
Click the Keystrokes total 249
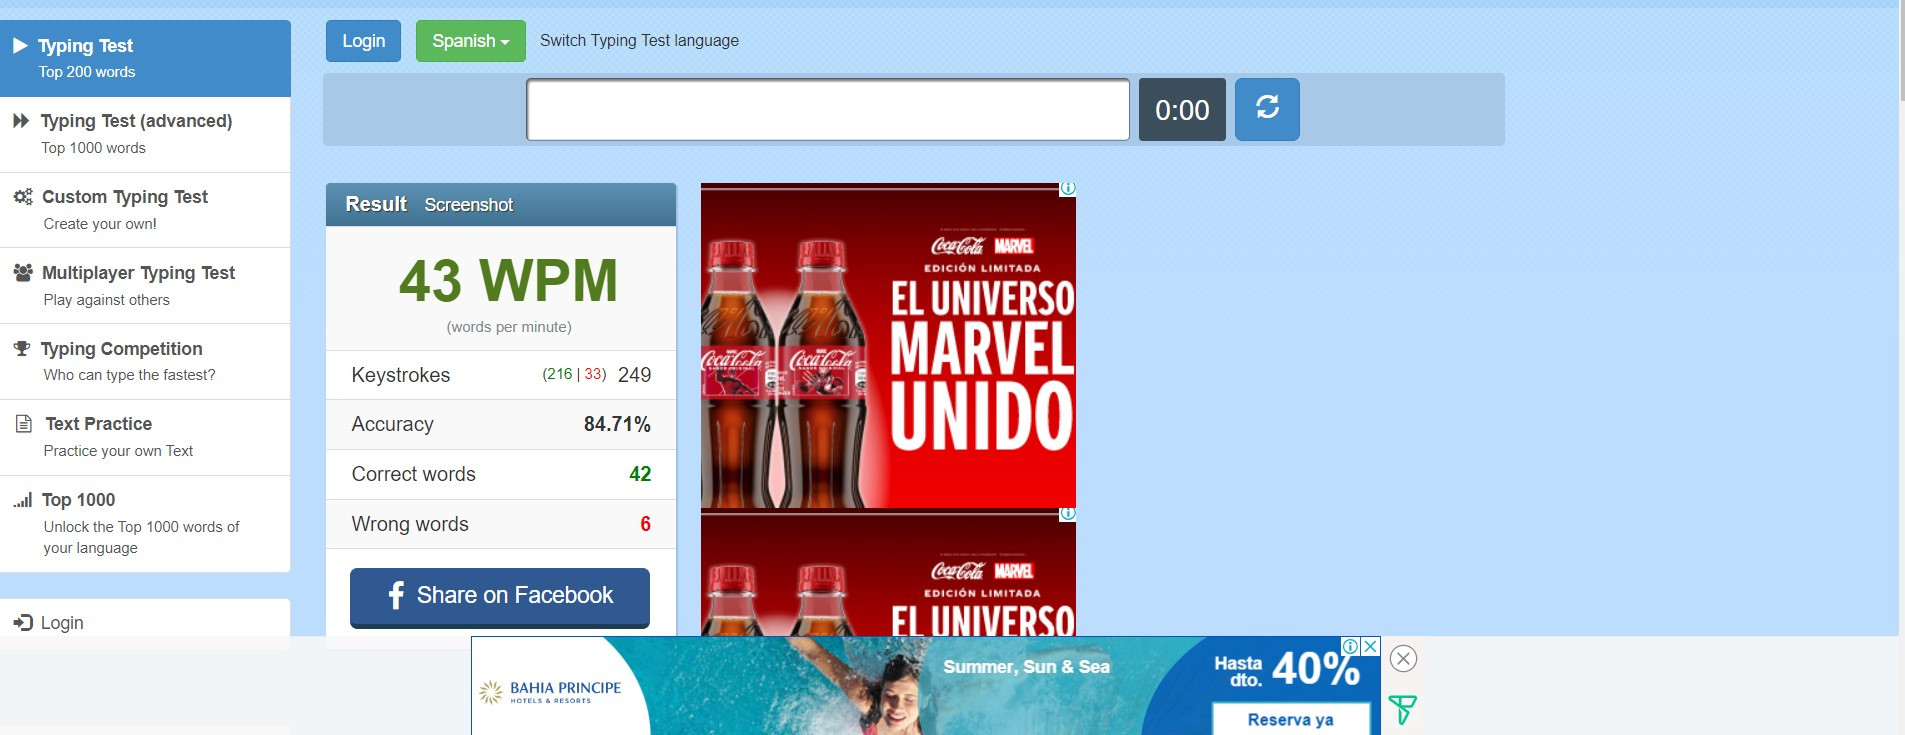pos(634,375)
